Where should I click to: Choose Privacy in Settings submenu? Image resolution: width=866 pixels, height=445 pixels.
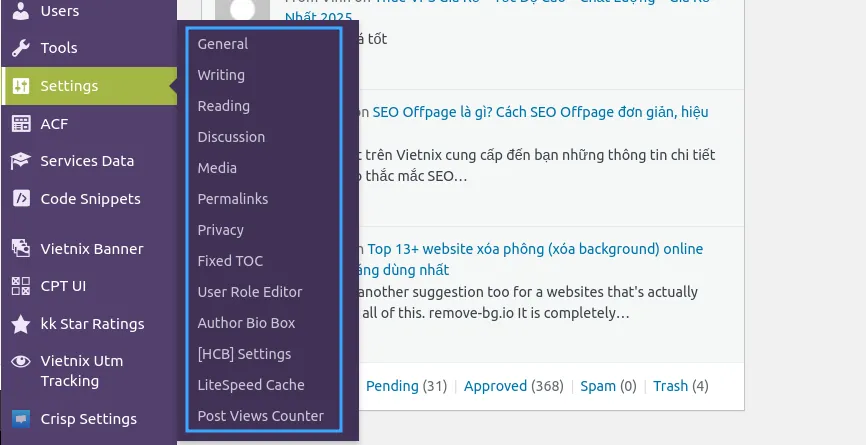coord(220,230)
